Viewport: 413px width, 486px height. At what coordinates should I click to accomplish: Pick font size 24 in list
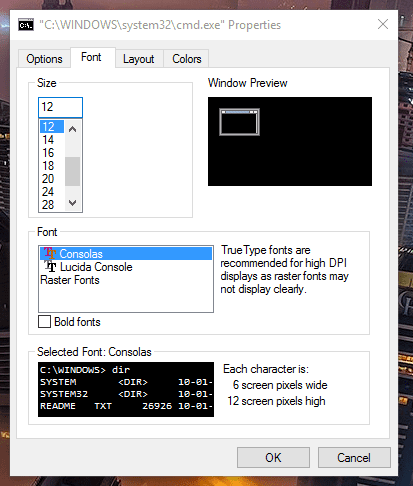(52, 192)
